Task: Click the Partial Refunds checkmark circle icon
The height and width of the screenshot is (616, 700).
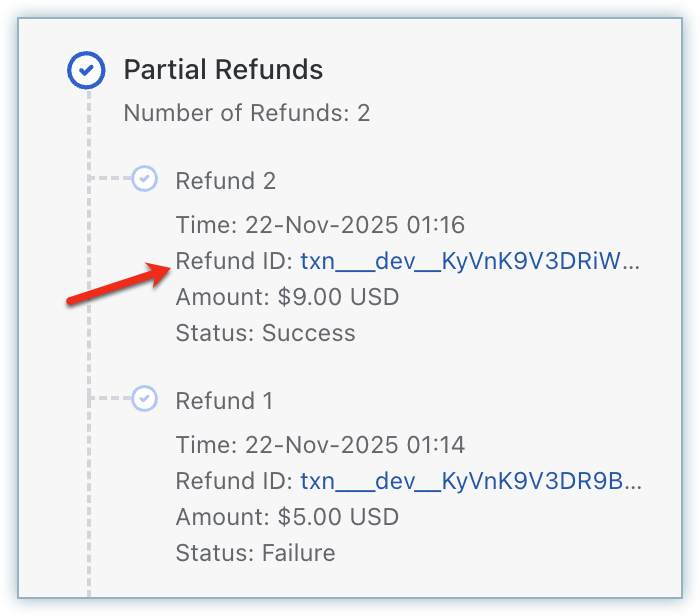Action: (87, 70)
